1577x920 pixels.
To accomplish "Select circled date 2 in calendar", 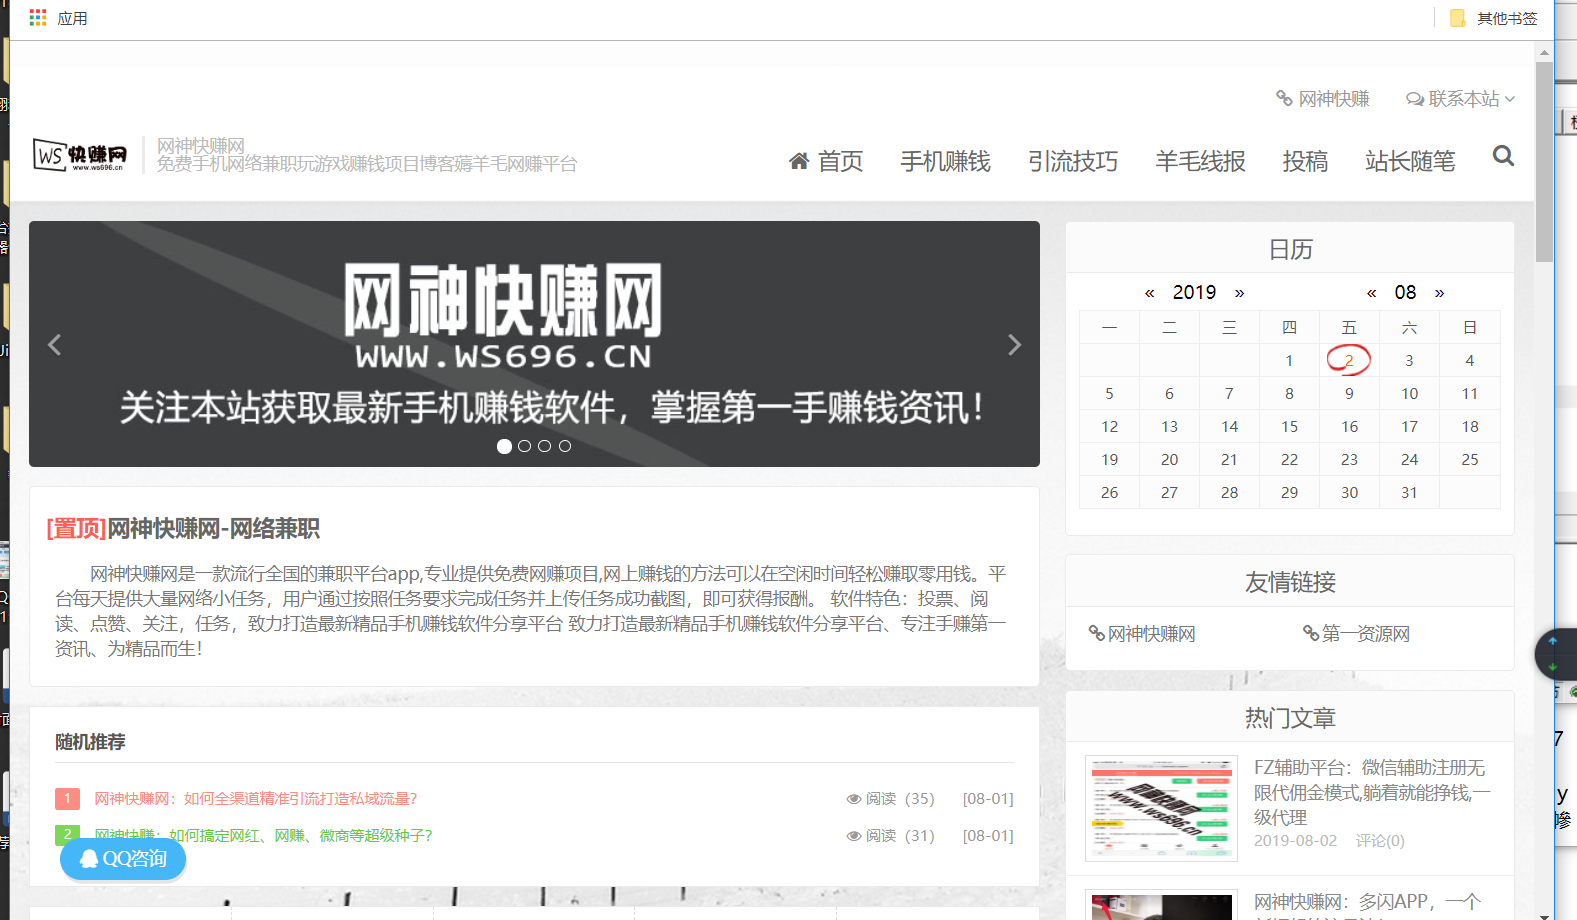I will click(x=1349, y=360).
